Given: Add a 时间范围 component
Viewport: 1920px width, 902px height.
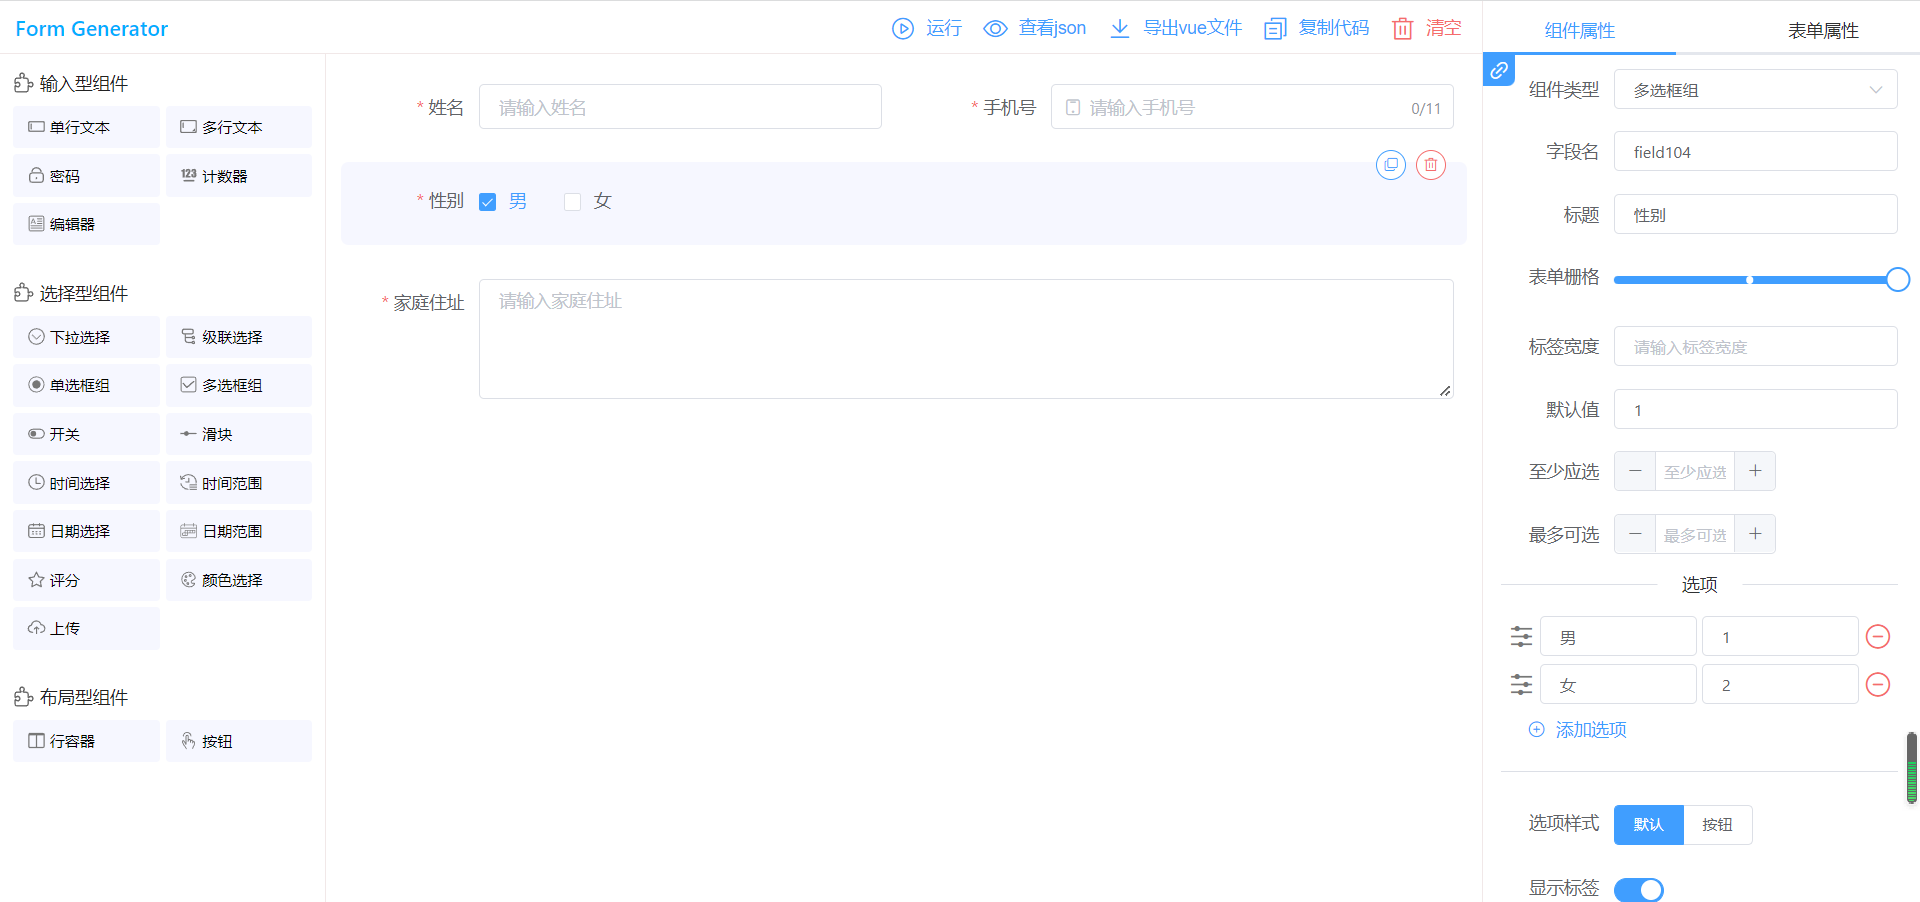Looking at the screenshot, I should click(239, 483).
